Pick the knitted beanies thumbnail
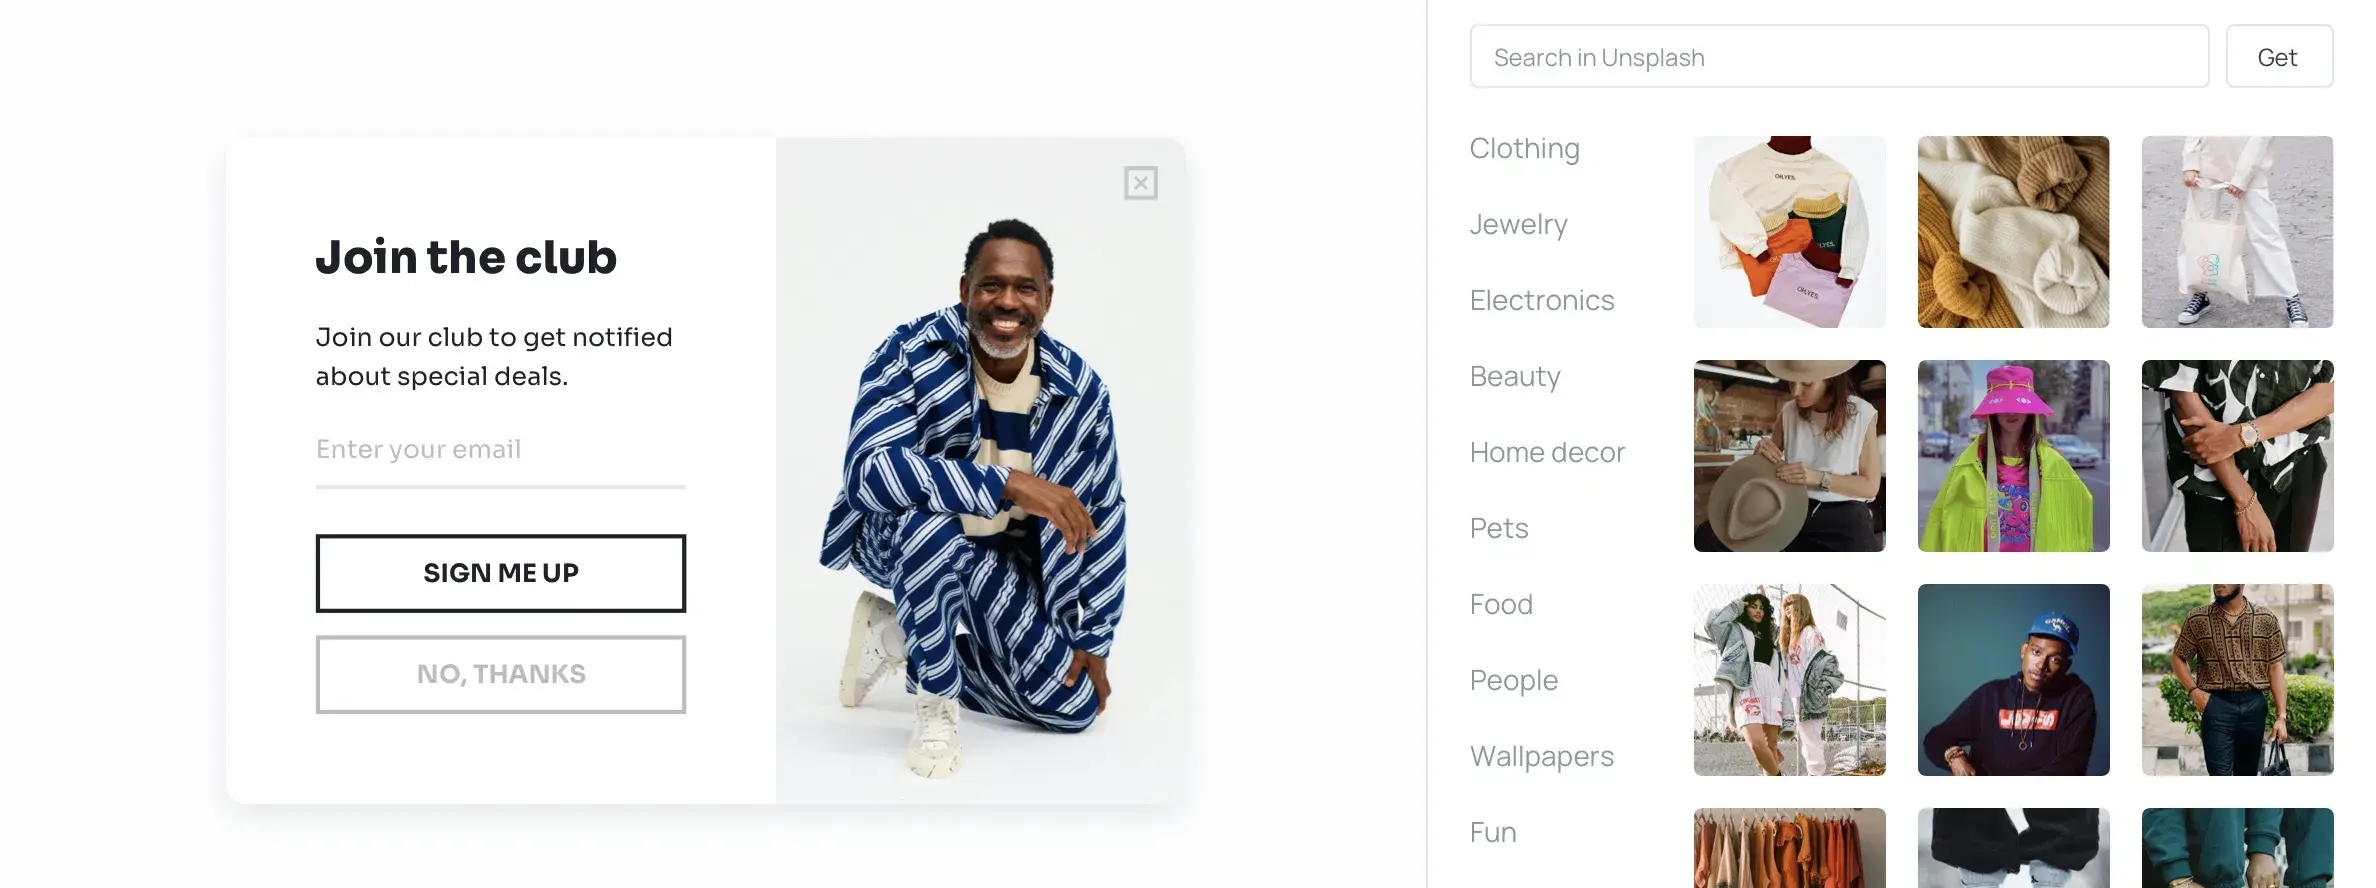This screenshot has width=2376, height=888. click(x=2013, y=232)
